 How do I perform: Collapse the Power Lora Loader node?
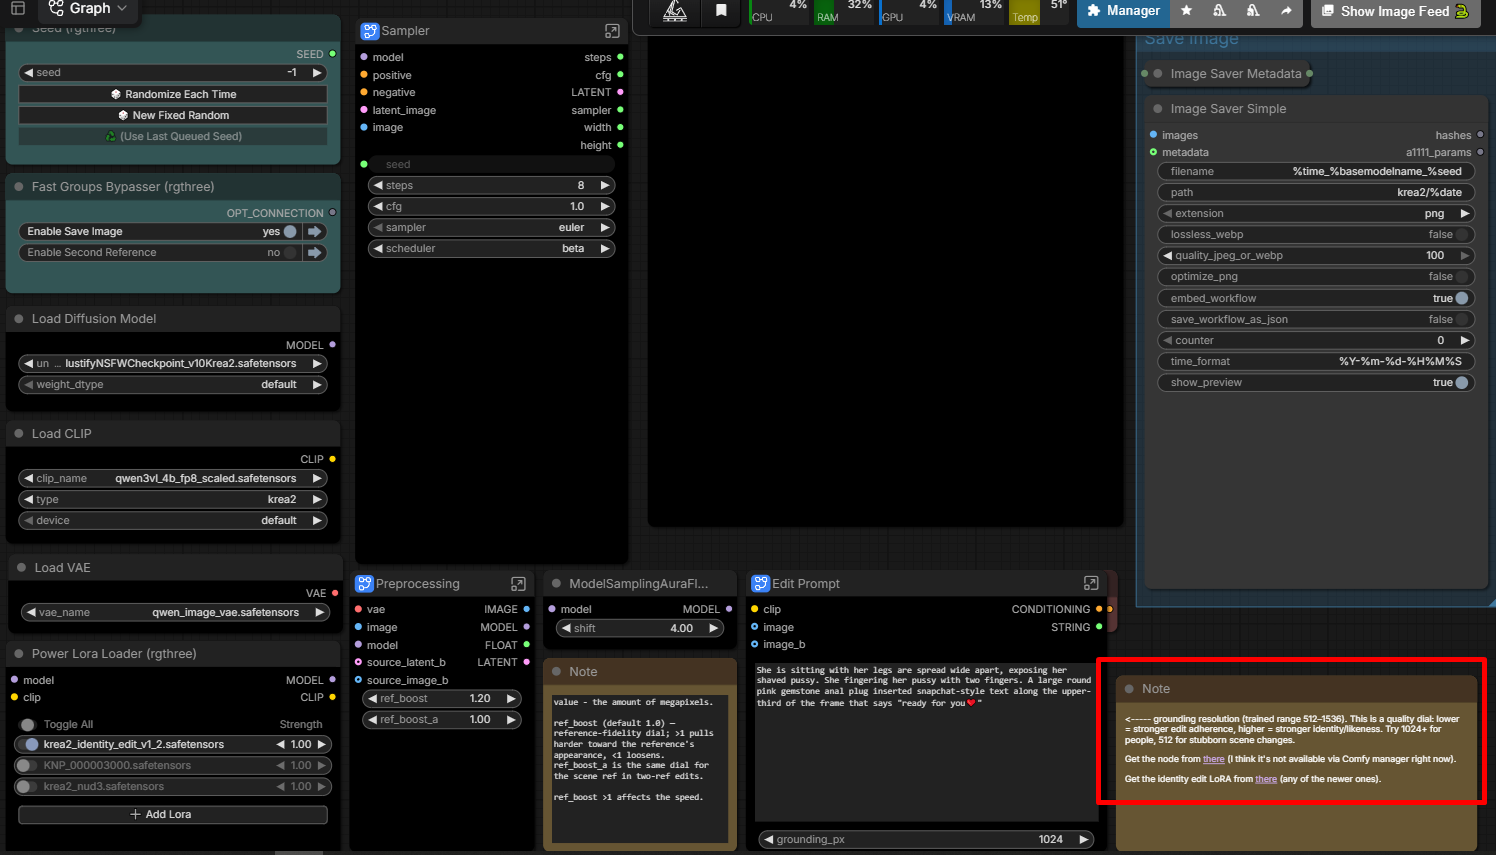click(x=18, y=654)
